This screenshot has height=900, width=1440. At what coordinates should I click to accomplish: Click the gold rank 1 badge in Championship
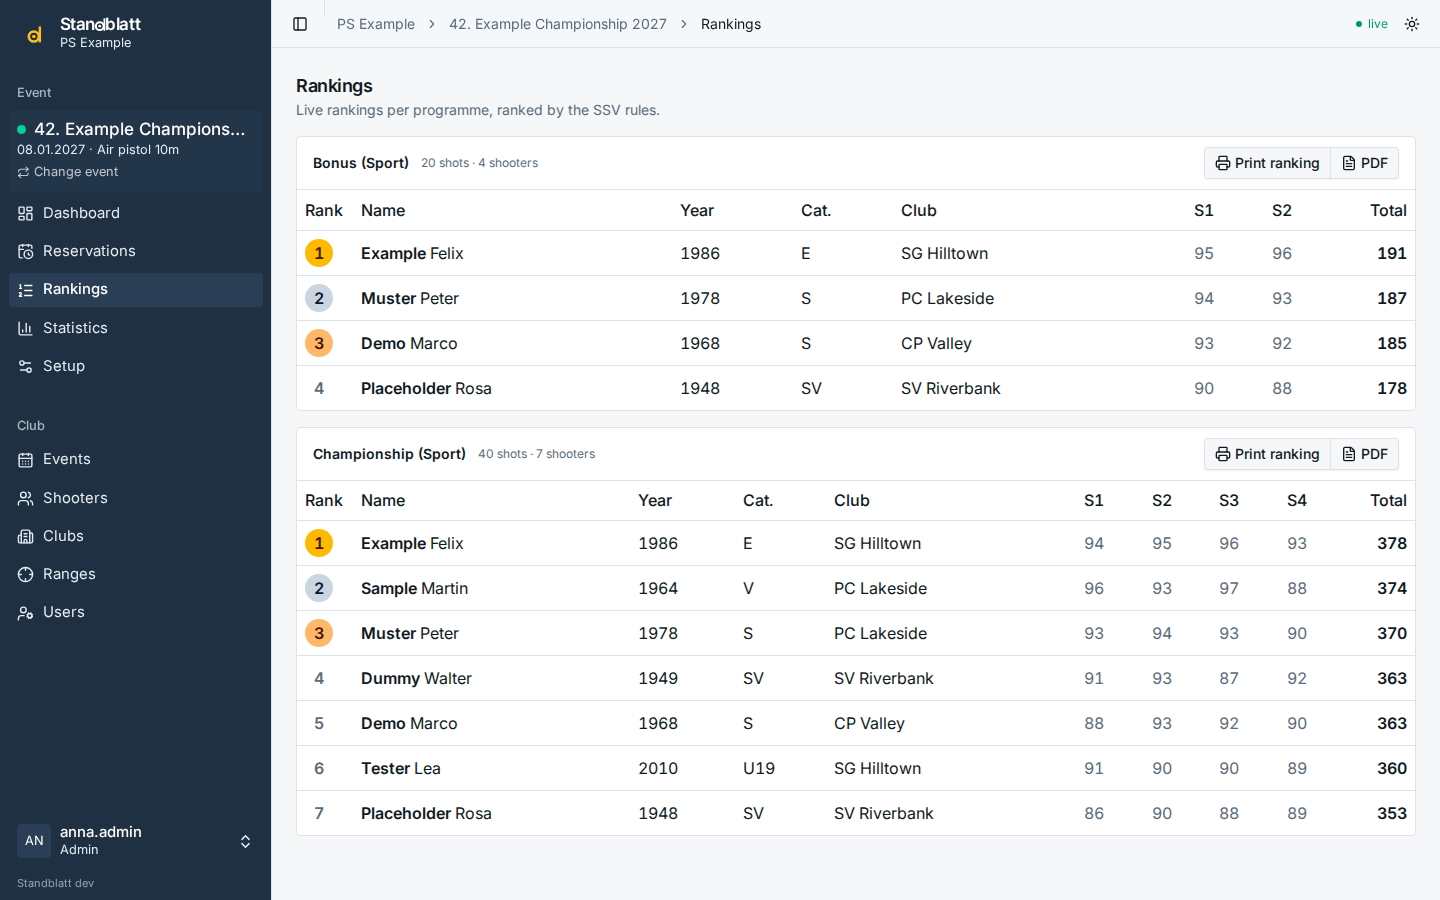pos(319,543)
